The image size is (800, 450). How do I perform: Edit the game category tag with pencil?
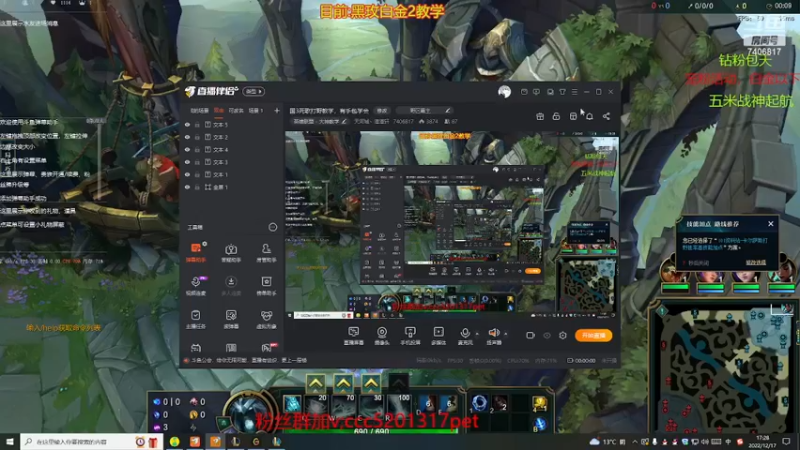(x=320, y=122)
